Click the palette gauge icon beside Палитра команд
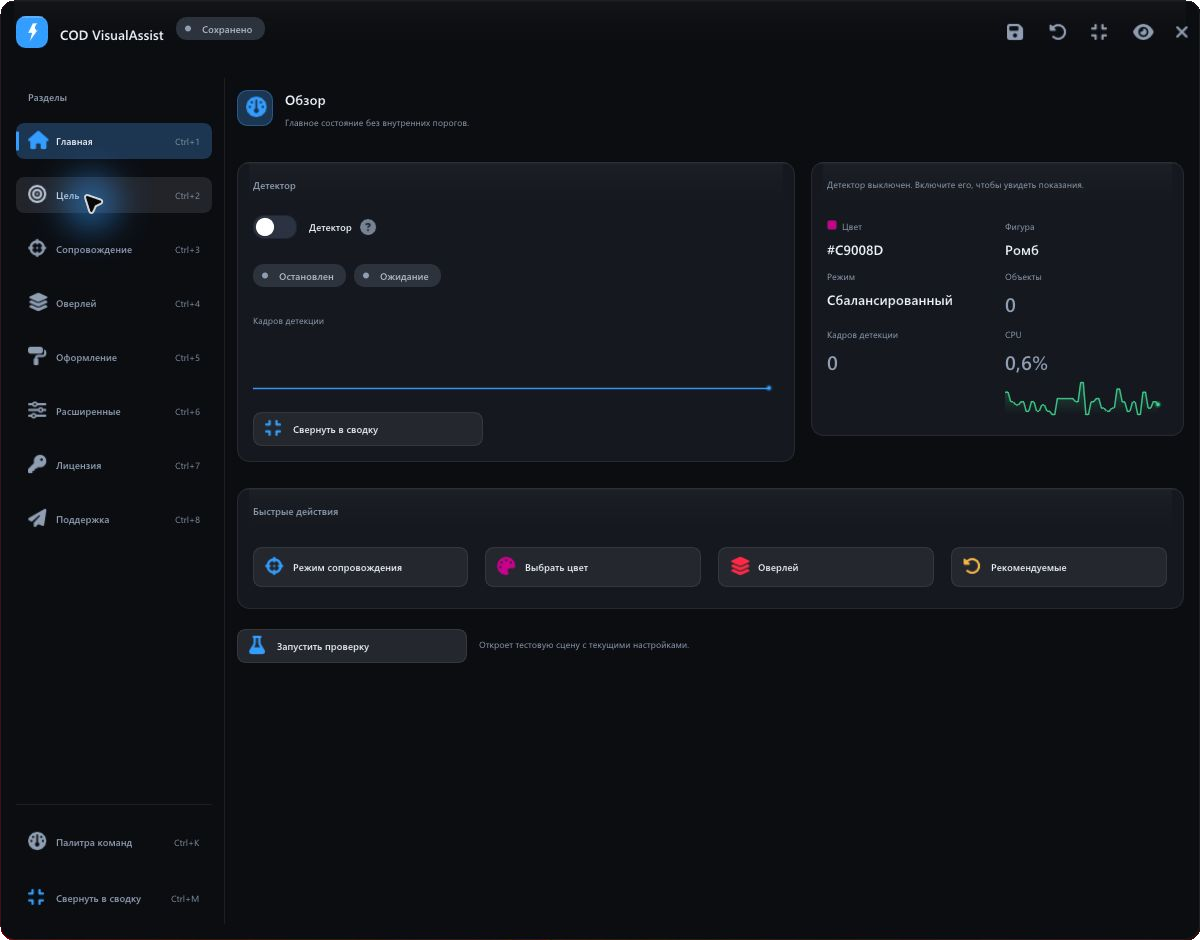Screen dimensions: 1200x940 click(37, 842)
